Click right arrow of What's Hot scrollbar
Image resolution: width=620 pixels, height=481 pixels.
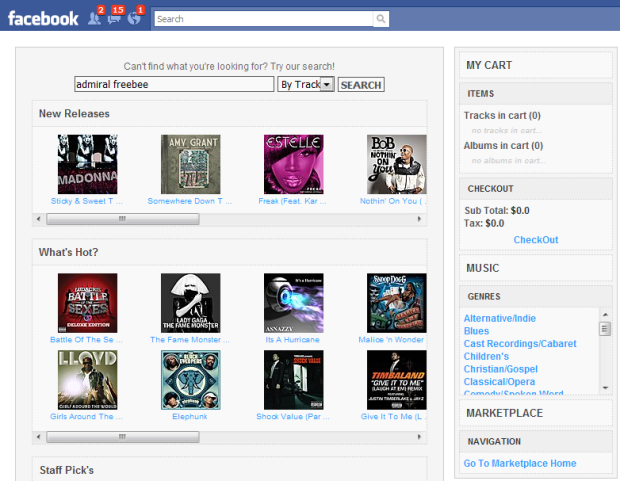point(419,437)
